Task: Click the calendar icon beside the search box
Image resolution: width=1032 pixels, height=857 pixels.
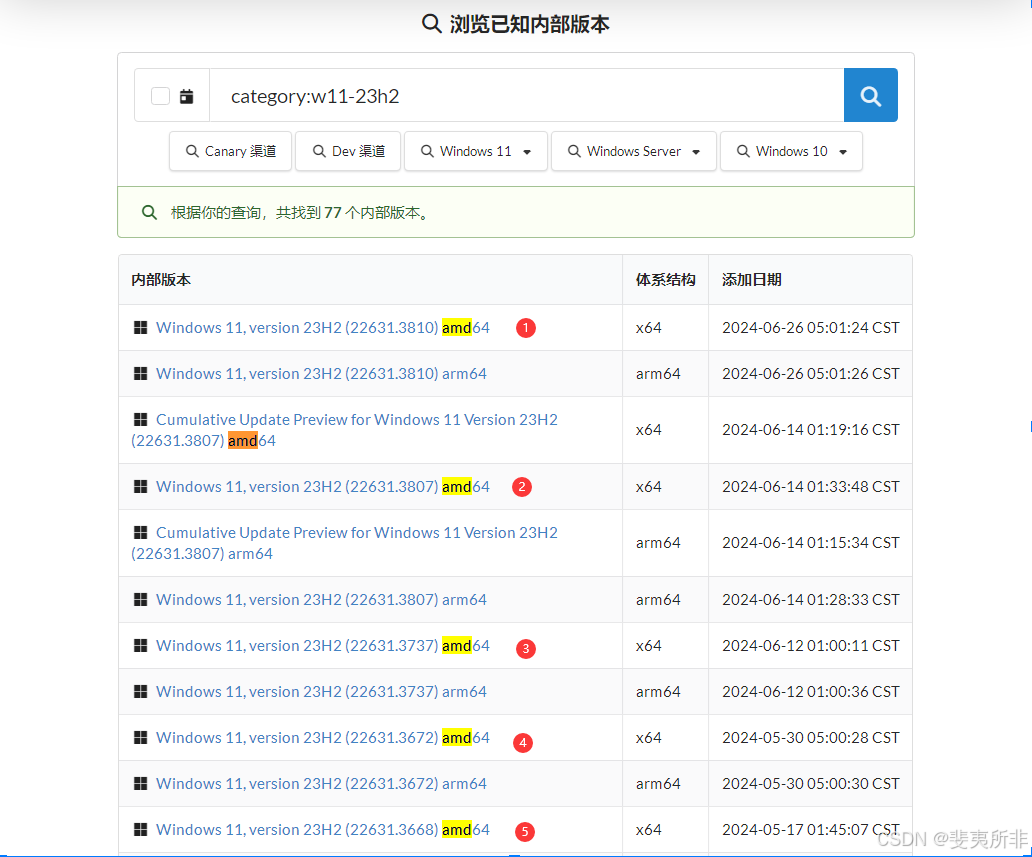Action: [x=187, y=96]
